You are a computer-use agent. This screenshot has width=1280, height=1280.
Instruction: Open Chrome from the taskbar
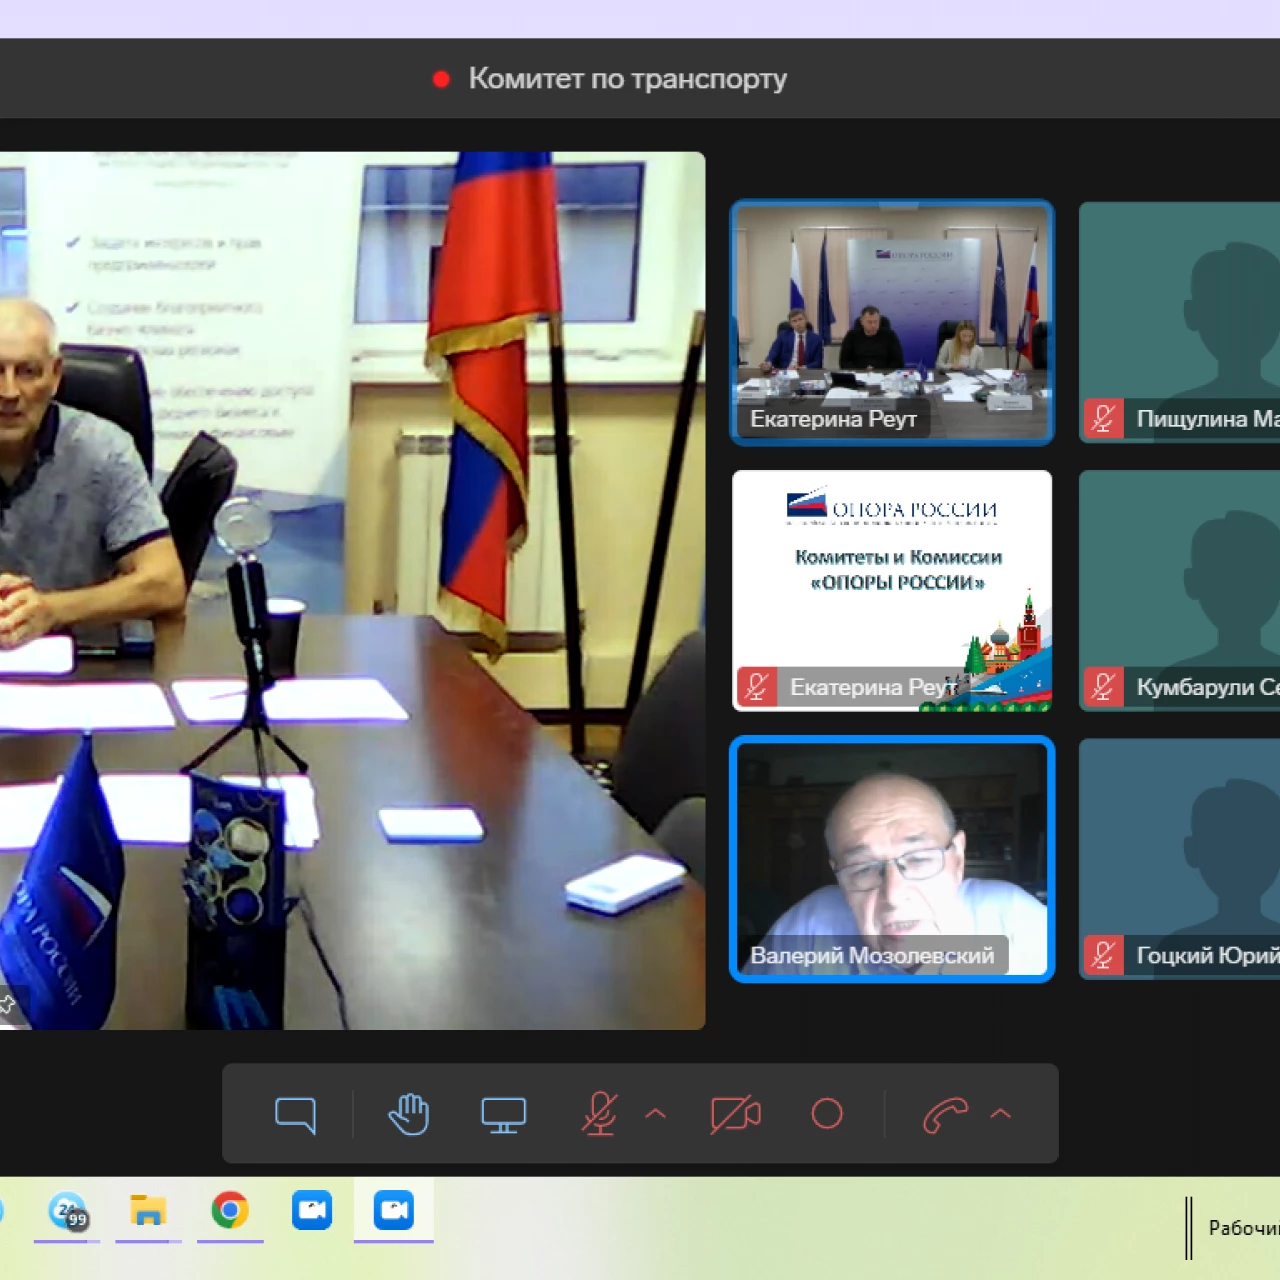[x=230, y=1210]
